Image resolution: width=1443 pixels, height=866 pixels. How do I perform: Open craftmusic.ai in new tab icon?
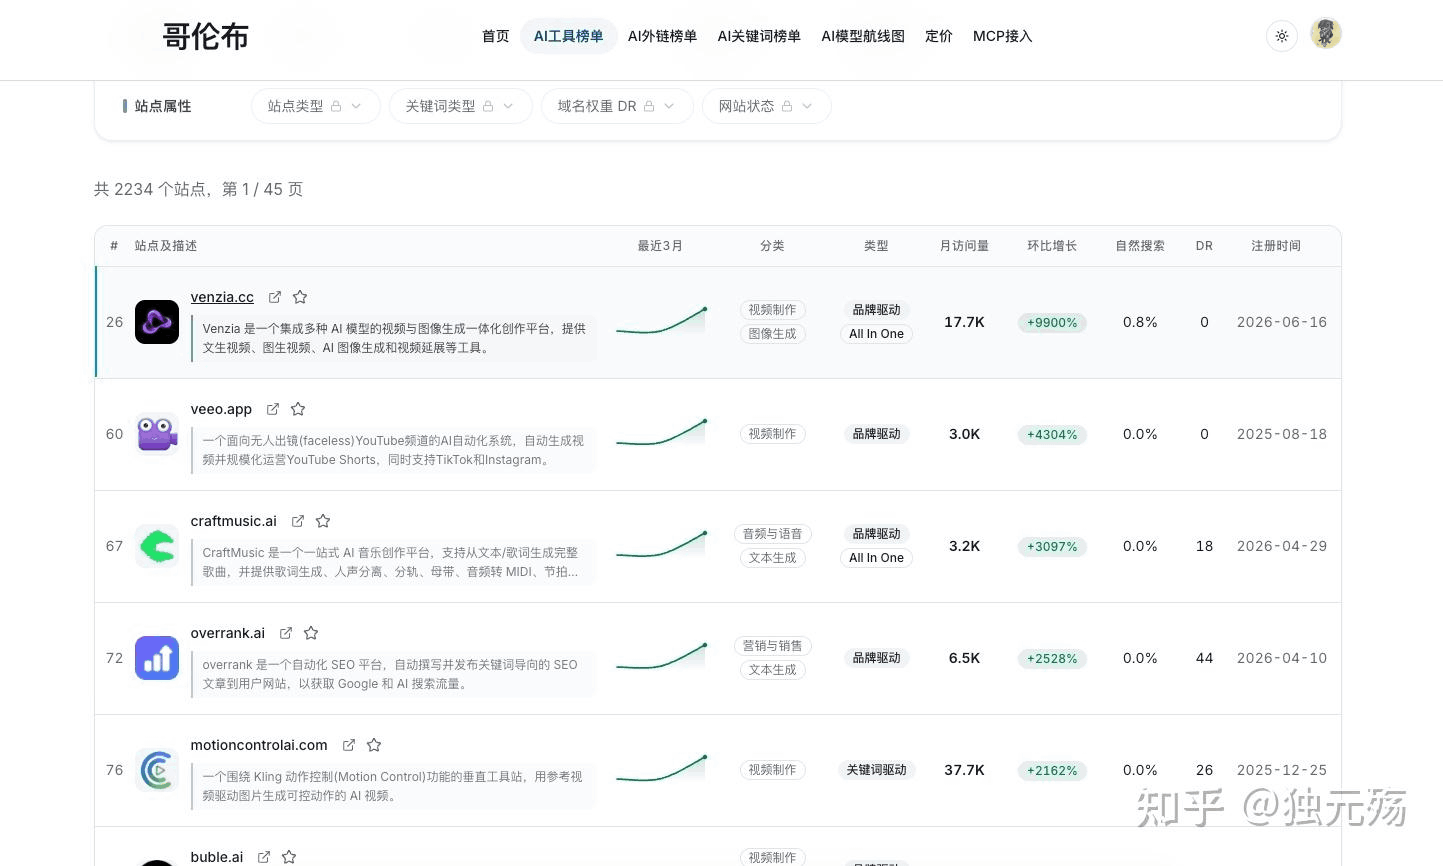tap(298, 521)
